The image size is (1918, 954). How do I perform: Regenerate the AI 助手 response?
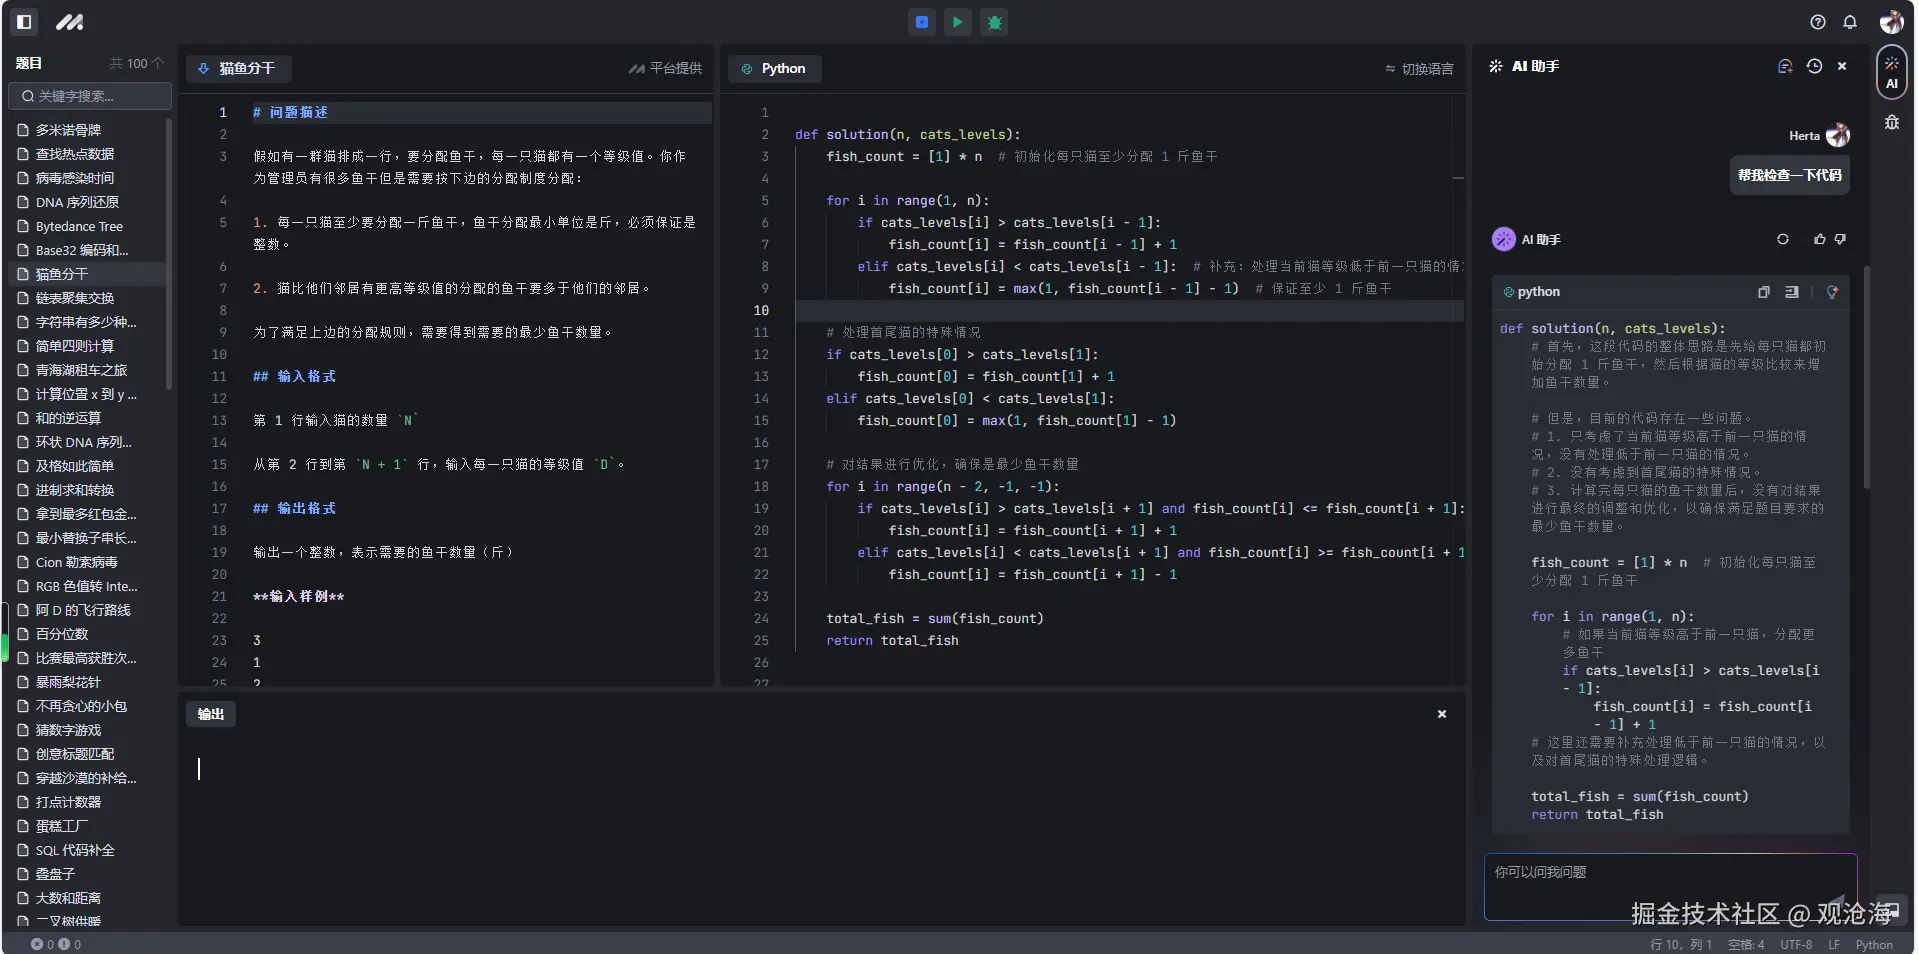[x=1783, y=239]
